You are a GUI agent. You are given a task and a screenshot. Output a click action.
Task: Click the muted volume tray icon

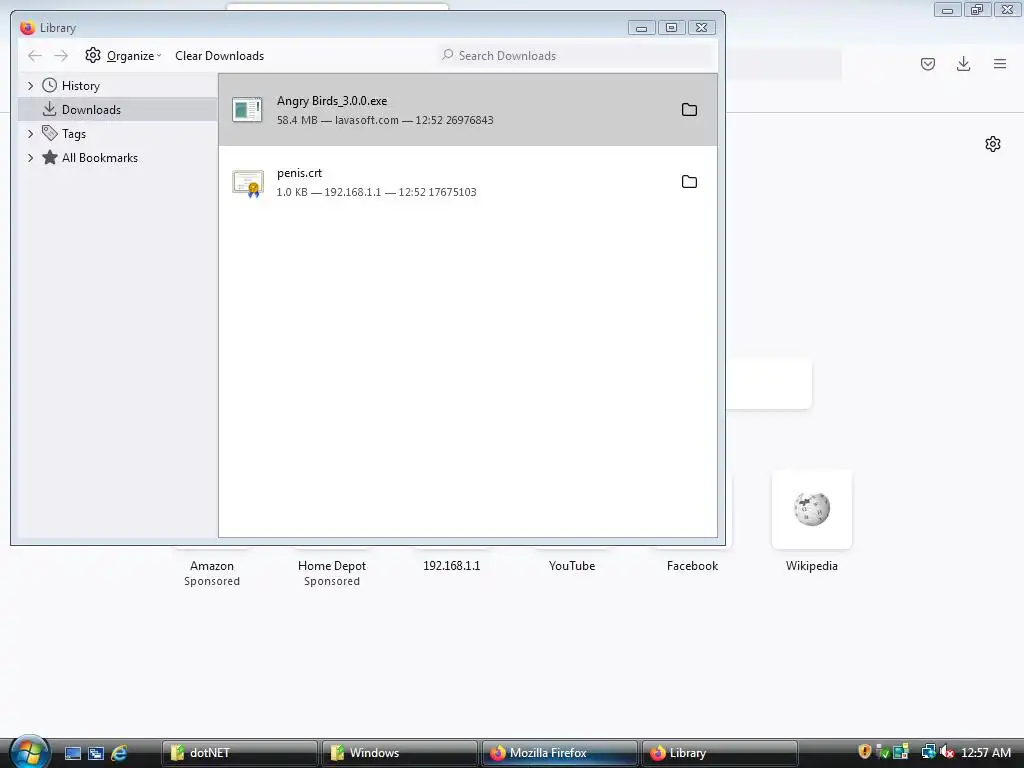point(947,752)
